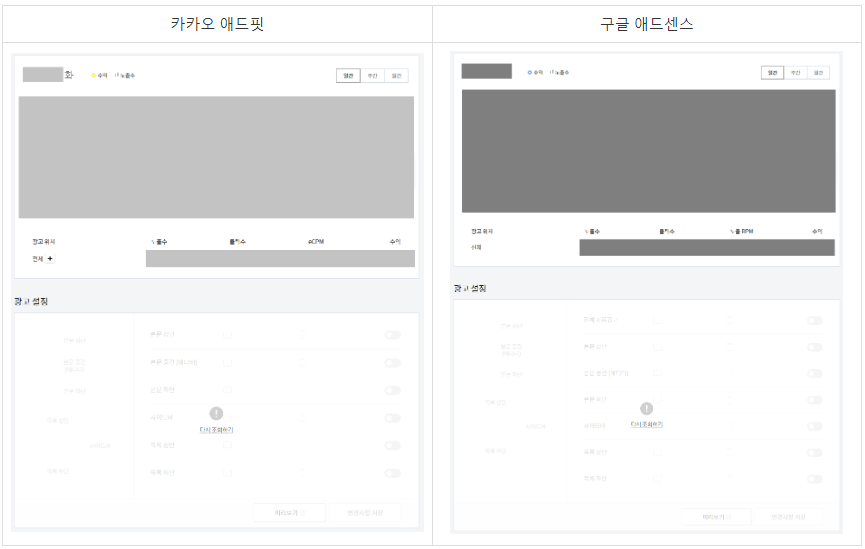Click the 구글 애드센스 column title

point(647,24)
